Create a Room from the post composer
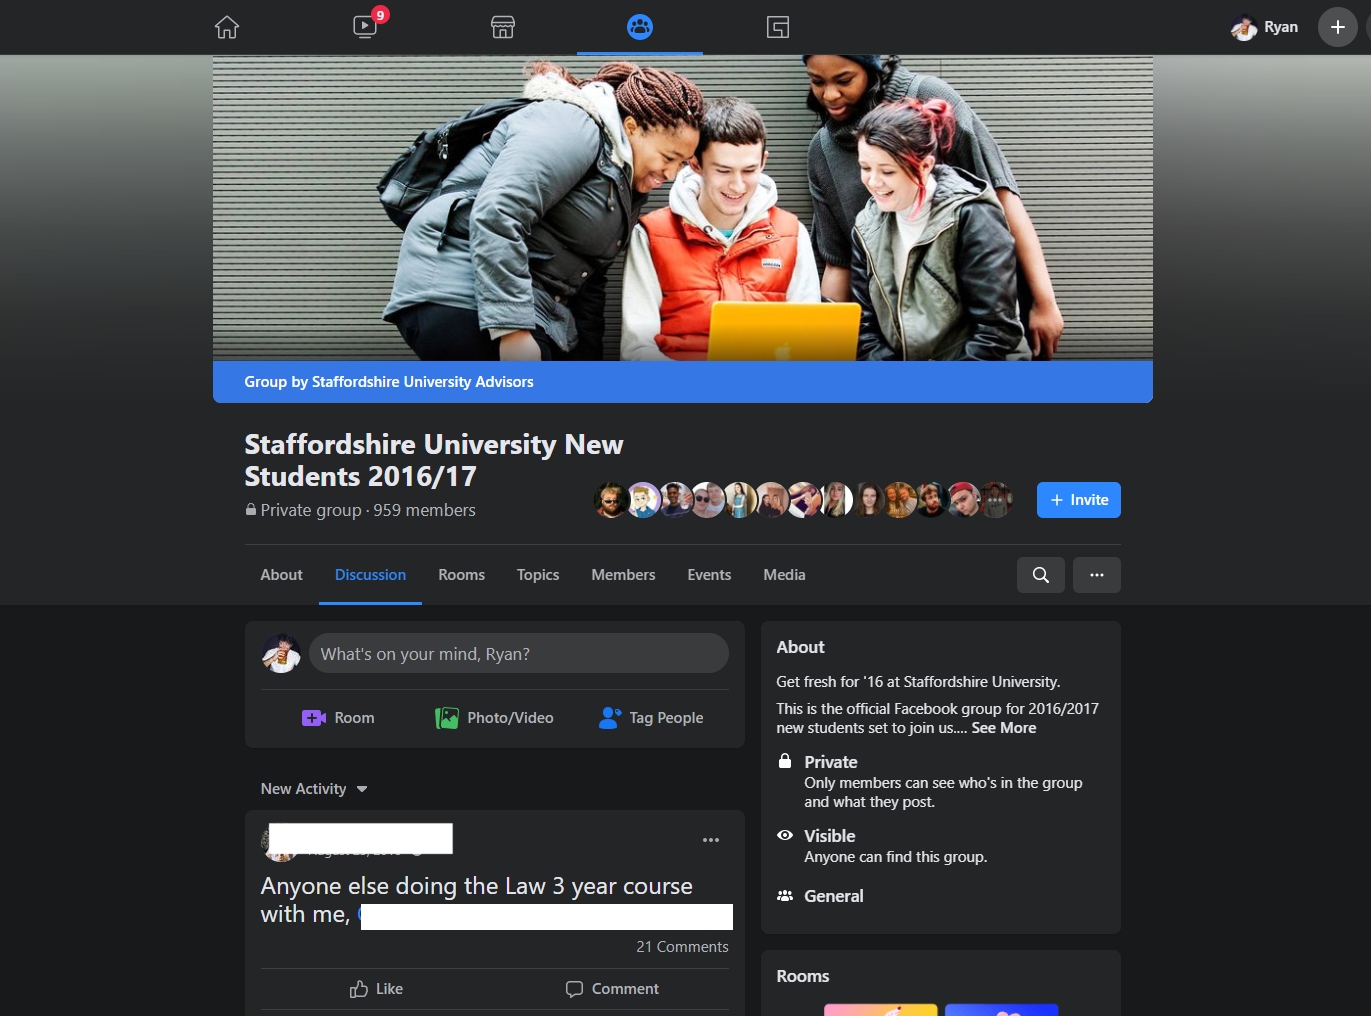Screen dimensions: 1371x1016 (x=338, y=718)
